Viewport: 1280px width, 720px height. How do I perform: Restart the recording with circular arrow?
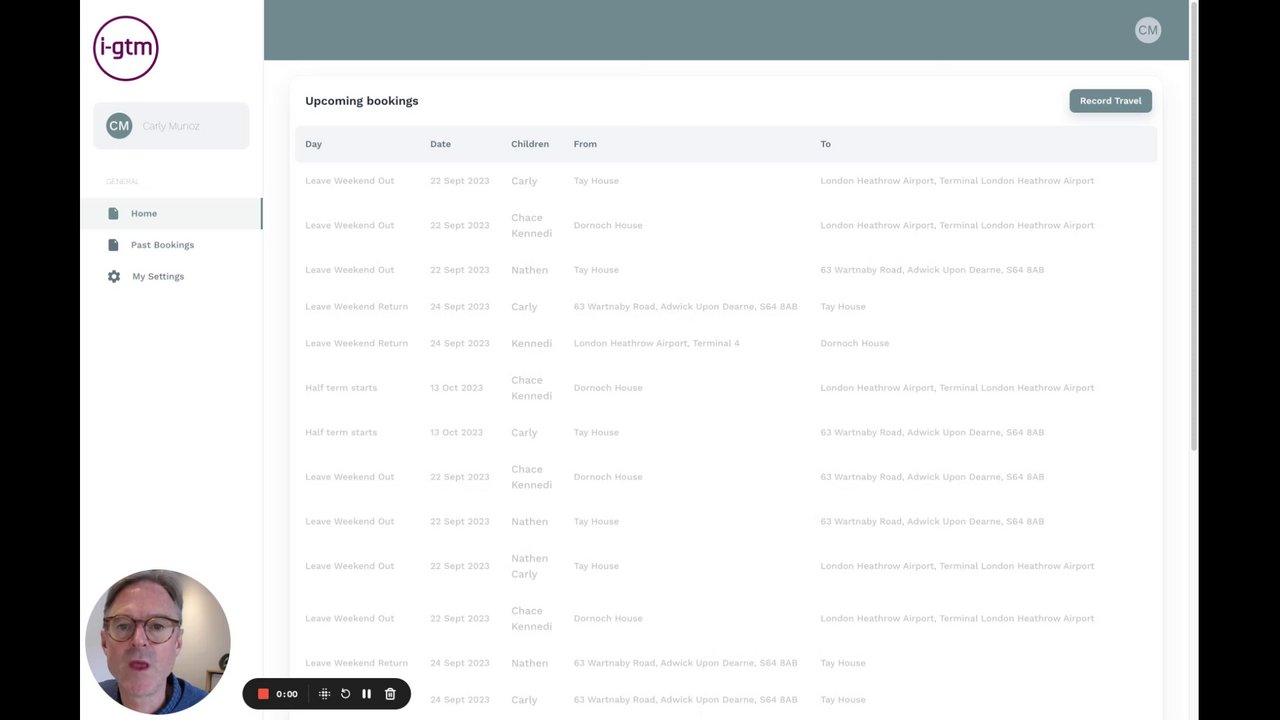(x=345, y=694)
